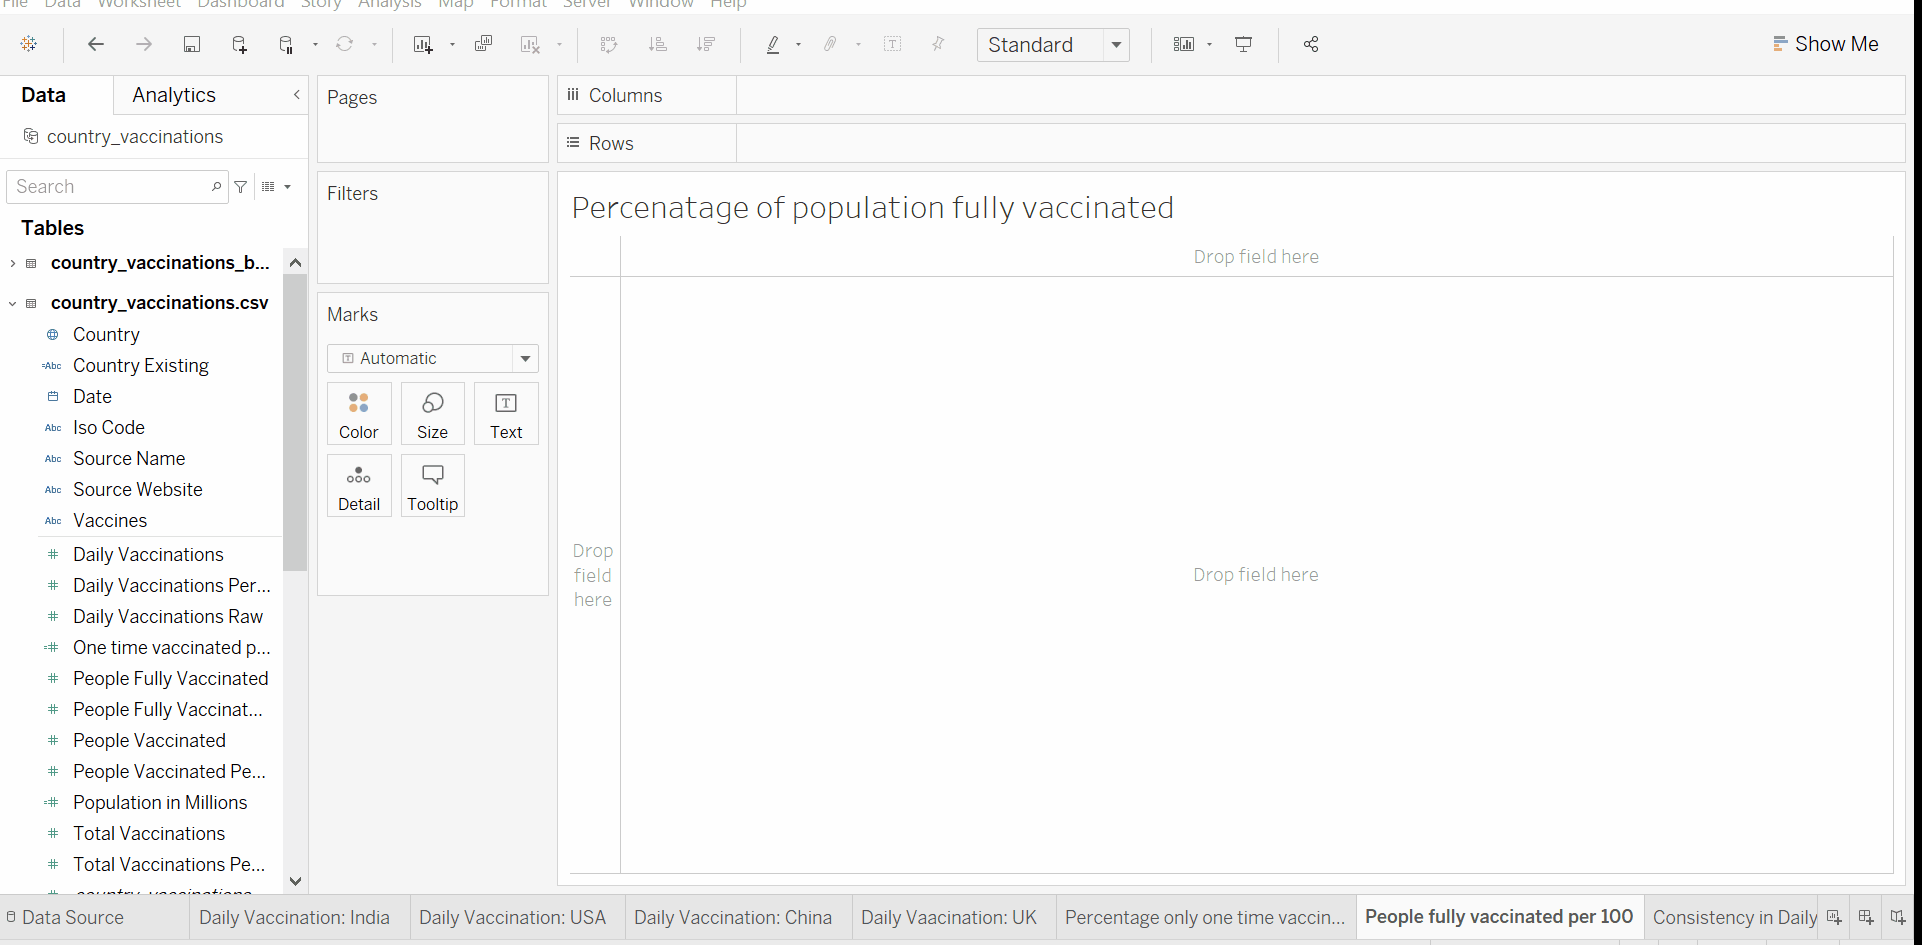
Task: Click the data pane scroll down arrow
Action: pos(295,881)
